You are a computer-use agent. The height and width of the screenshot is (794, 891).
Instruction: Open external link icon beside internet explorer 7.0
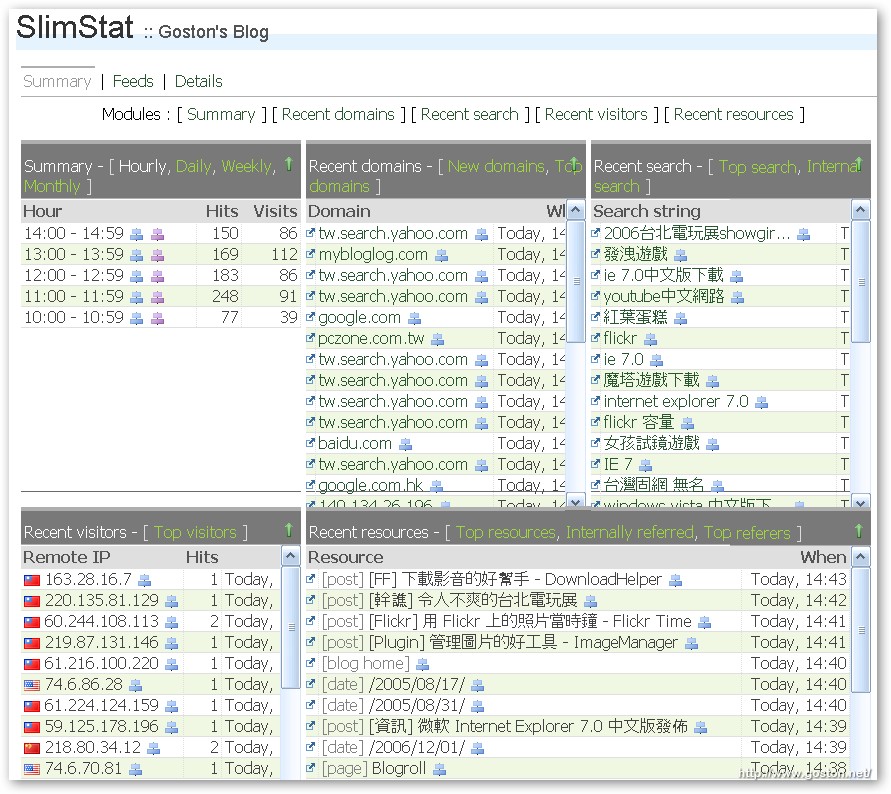(x=595, y=401)
